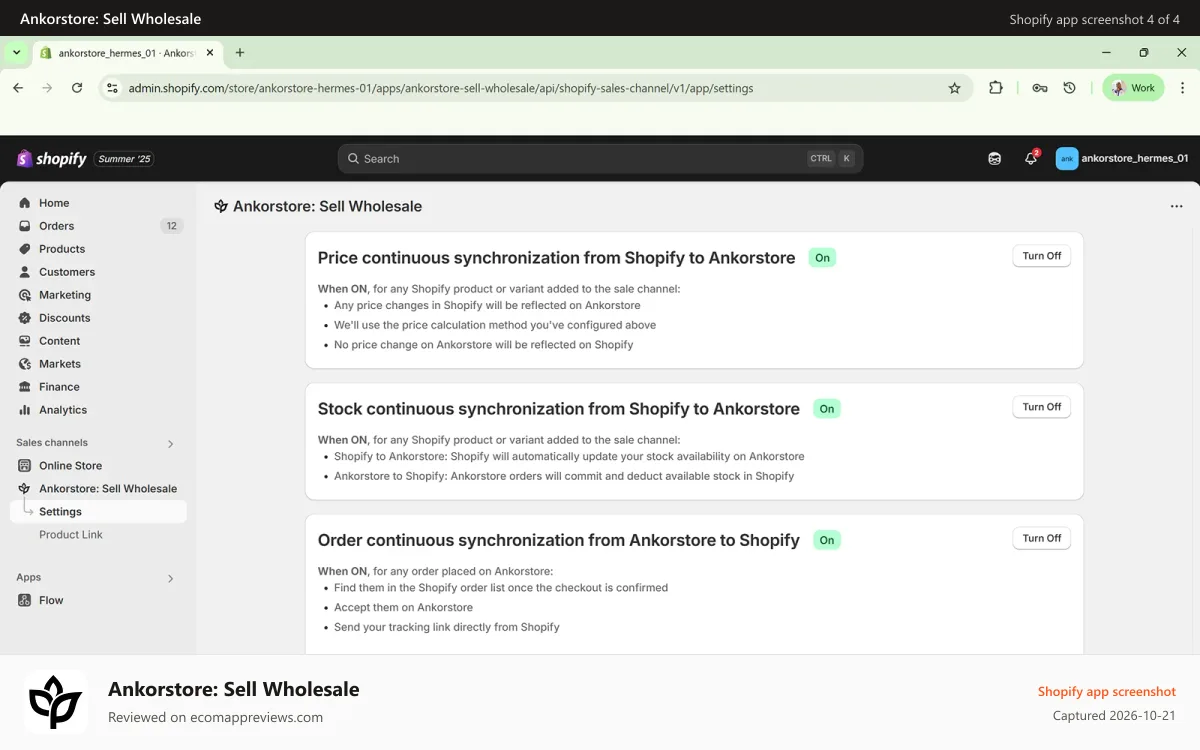Open the Sidekick icon beside the bell
This screenshot has width=1200, height=750.
[994, 158]
